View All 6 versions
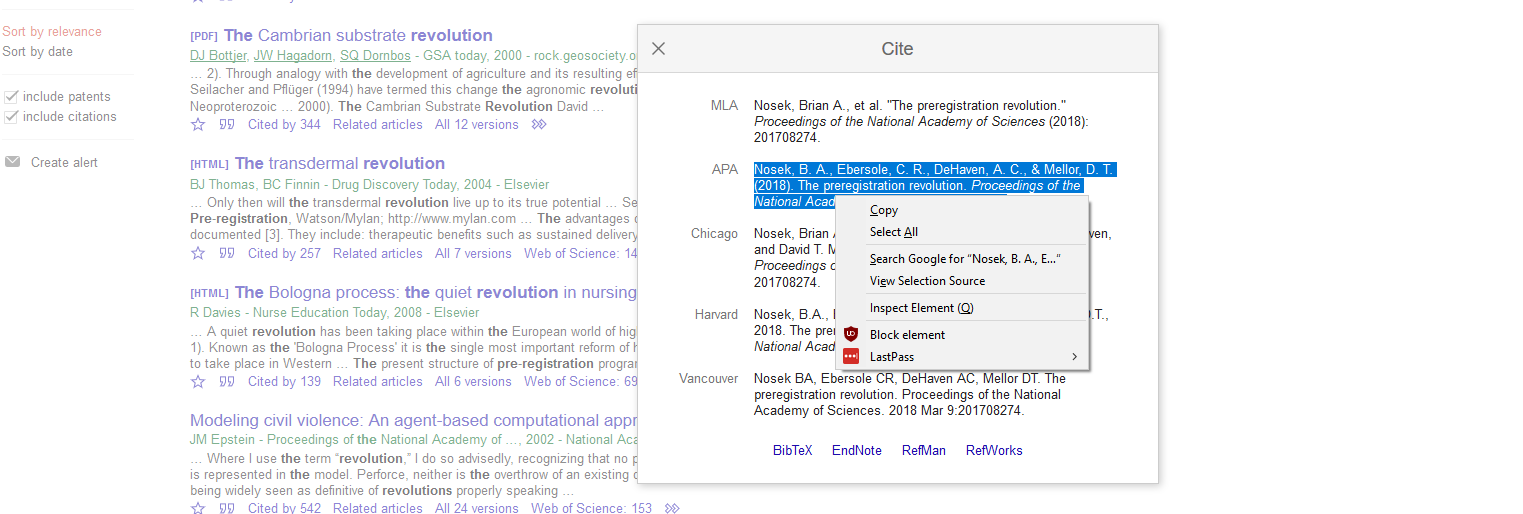1523x514 pixels. tap(473, 382)
